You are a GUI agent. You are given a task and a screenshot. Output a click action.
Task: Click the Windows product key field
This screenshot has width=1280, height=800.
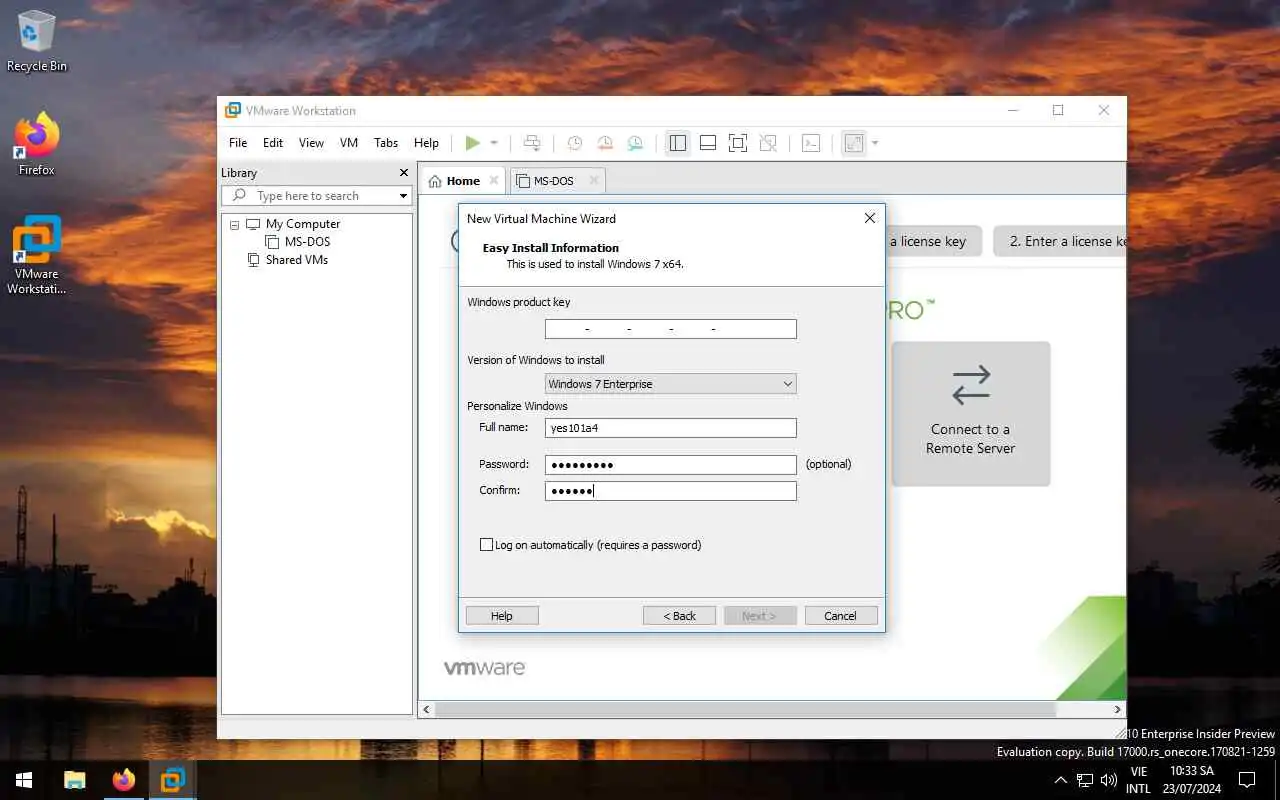pos(671,329)
